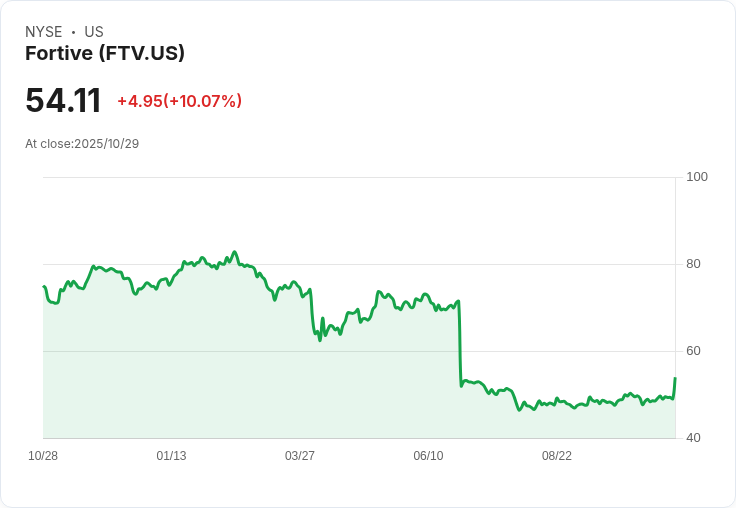The width and height of the screenshot is (736, 508).
Task: Click the NYSE exchange label
Action: pos(43,32)
